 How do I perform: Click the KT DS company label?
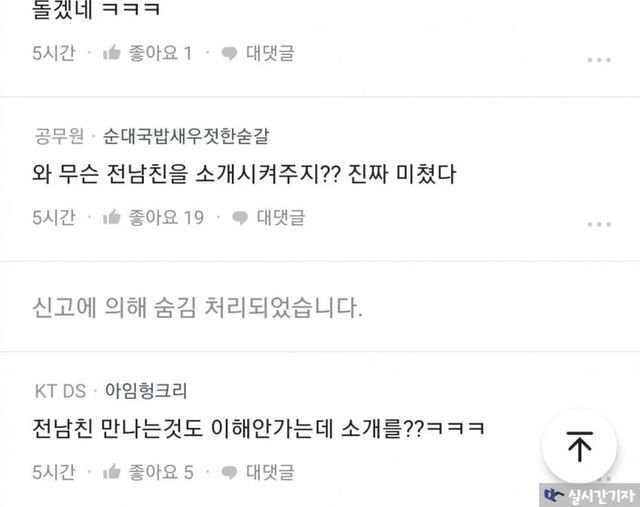point(60,391)
